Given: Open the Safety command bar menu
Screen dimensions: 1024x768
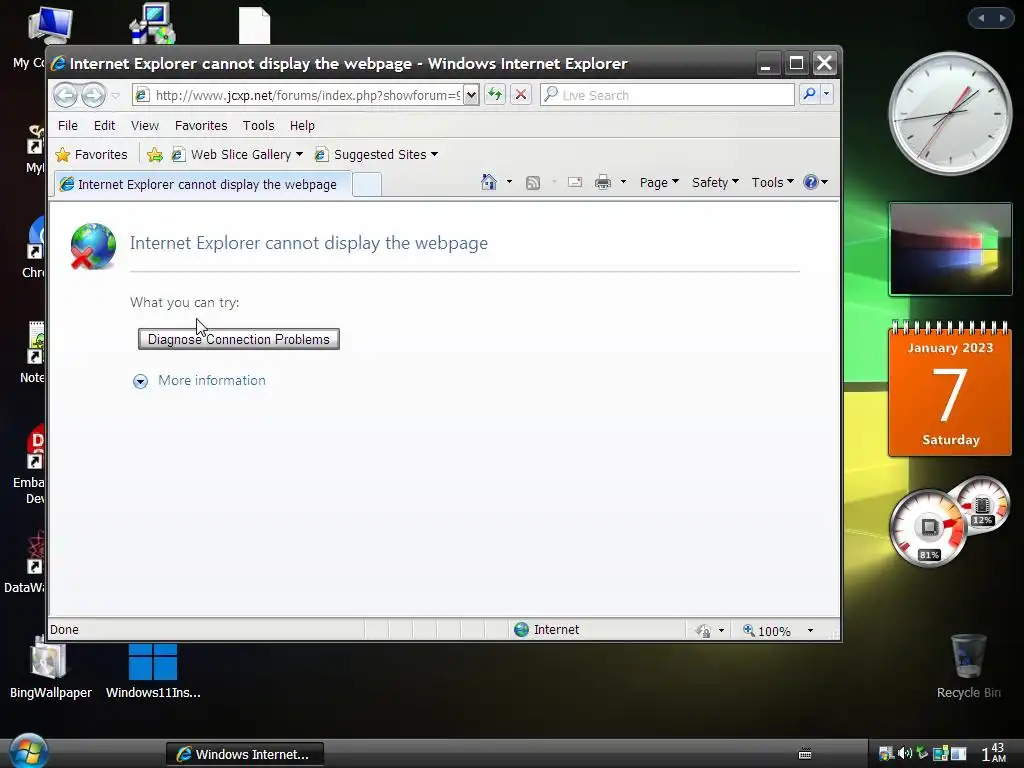Looking at the screenshot, I should click(x=715, y=182).
